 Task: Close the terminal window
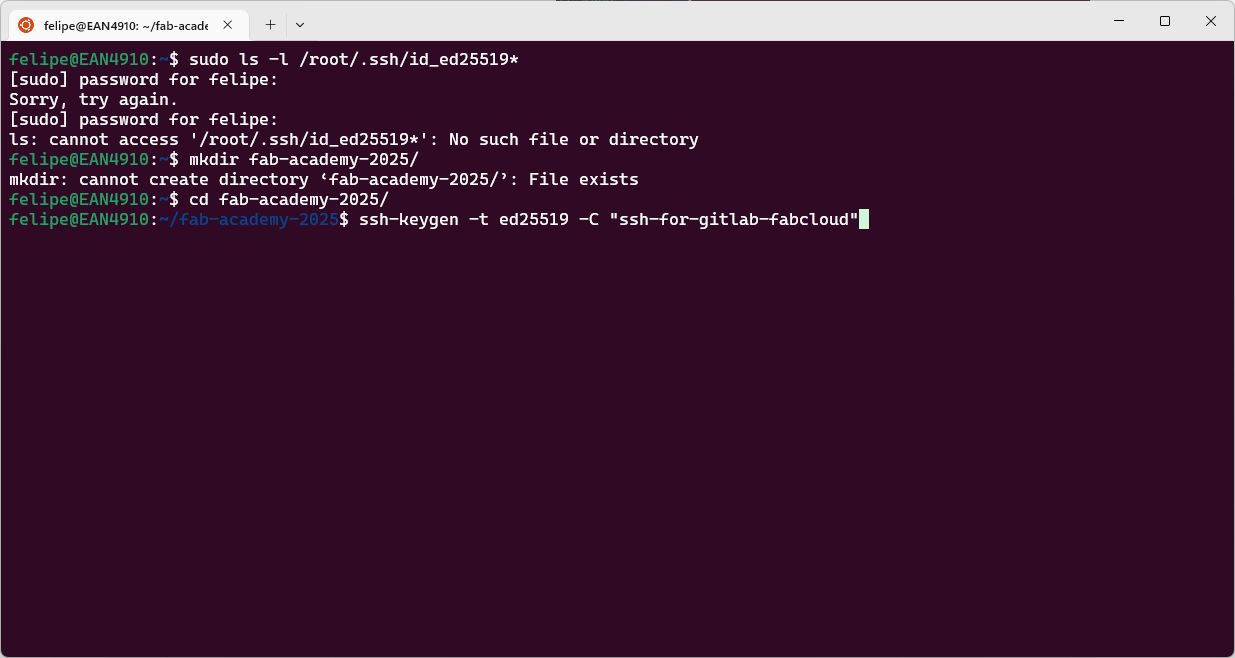(x=1211, y=21)
